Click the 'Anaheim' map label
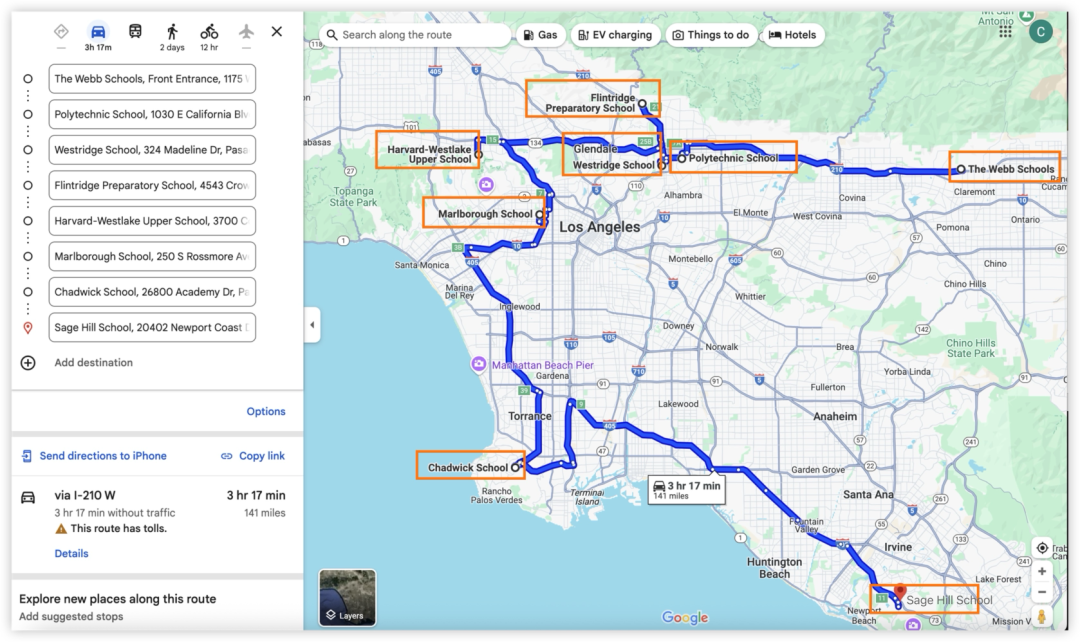The height and width of the screenshot is (642, 1080). (x=835, y=417)
